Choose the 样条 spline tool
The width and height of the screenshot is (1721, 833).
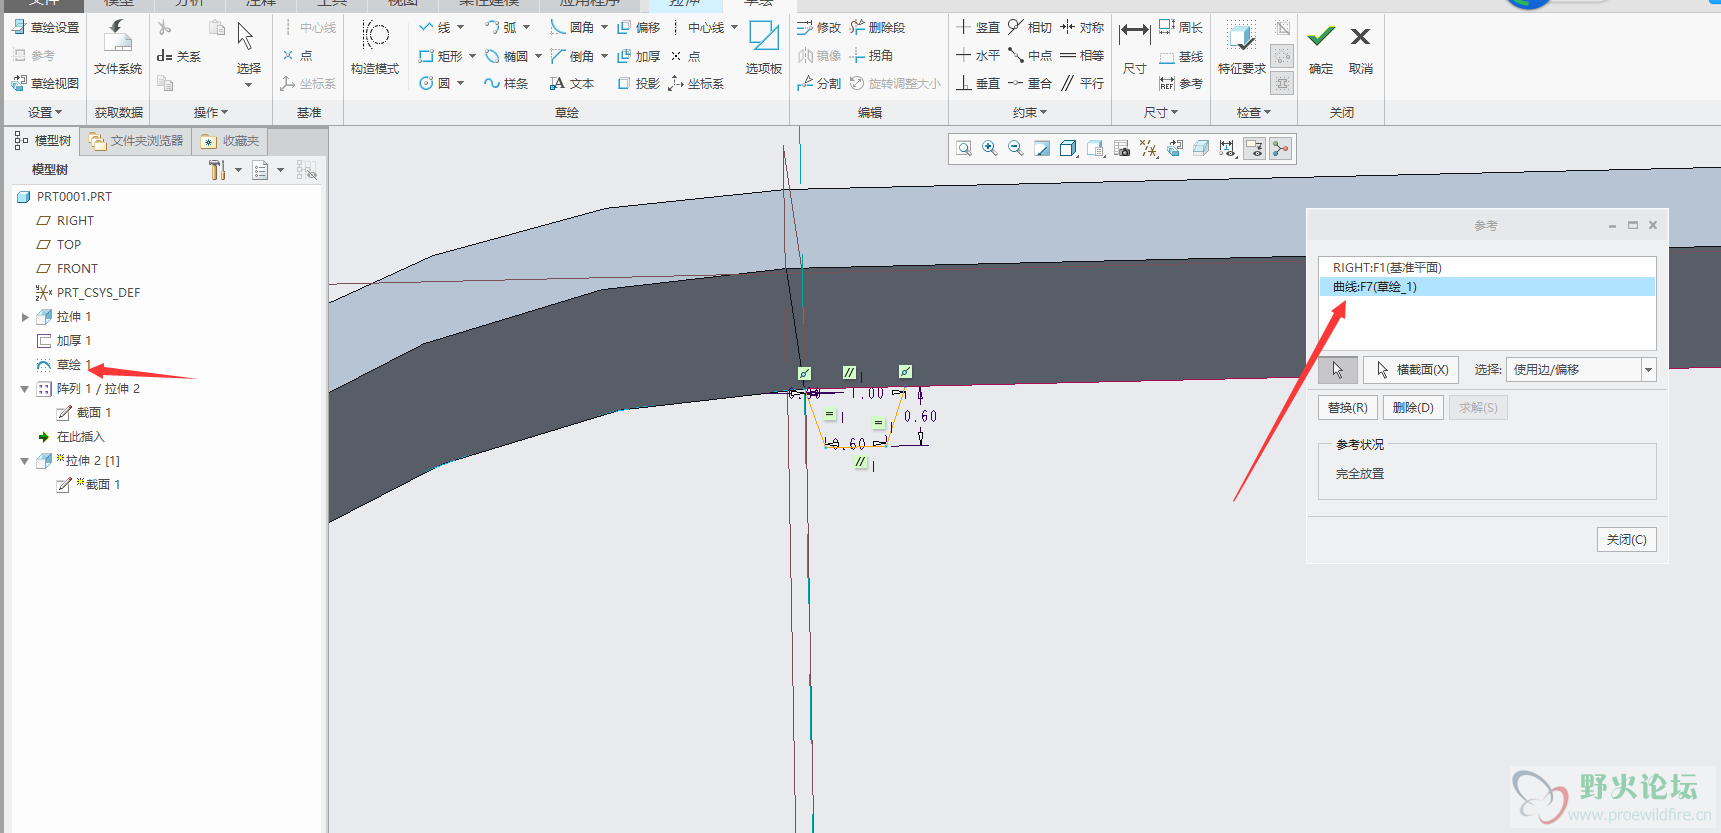506,84
